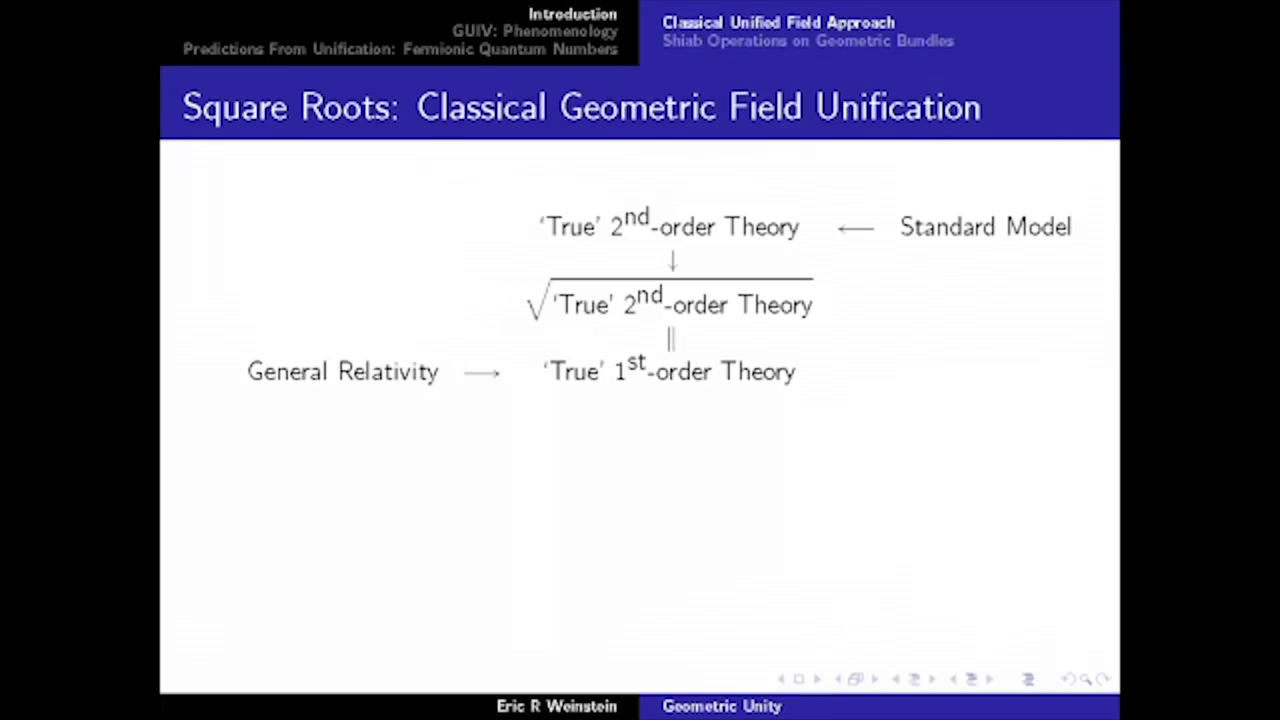
Task: Open the Classical Unified Field Approach section
Action: pos(778,22)
